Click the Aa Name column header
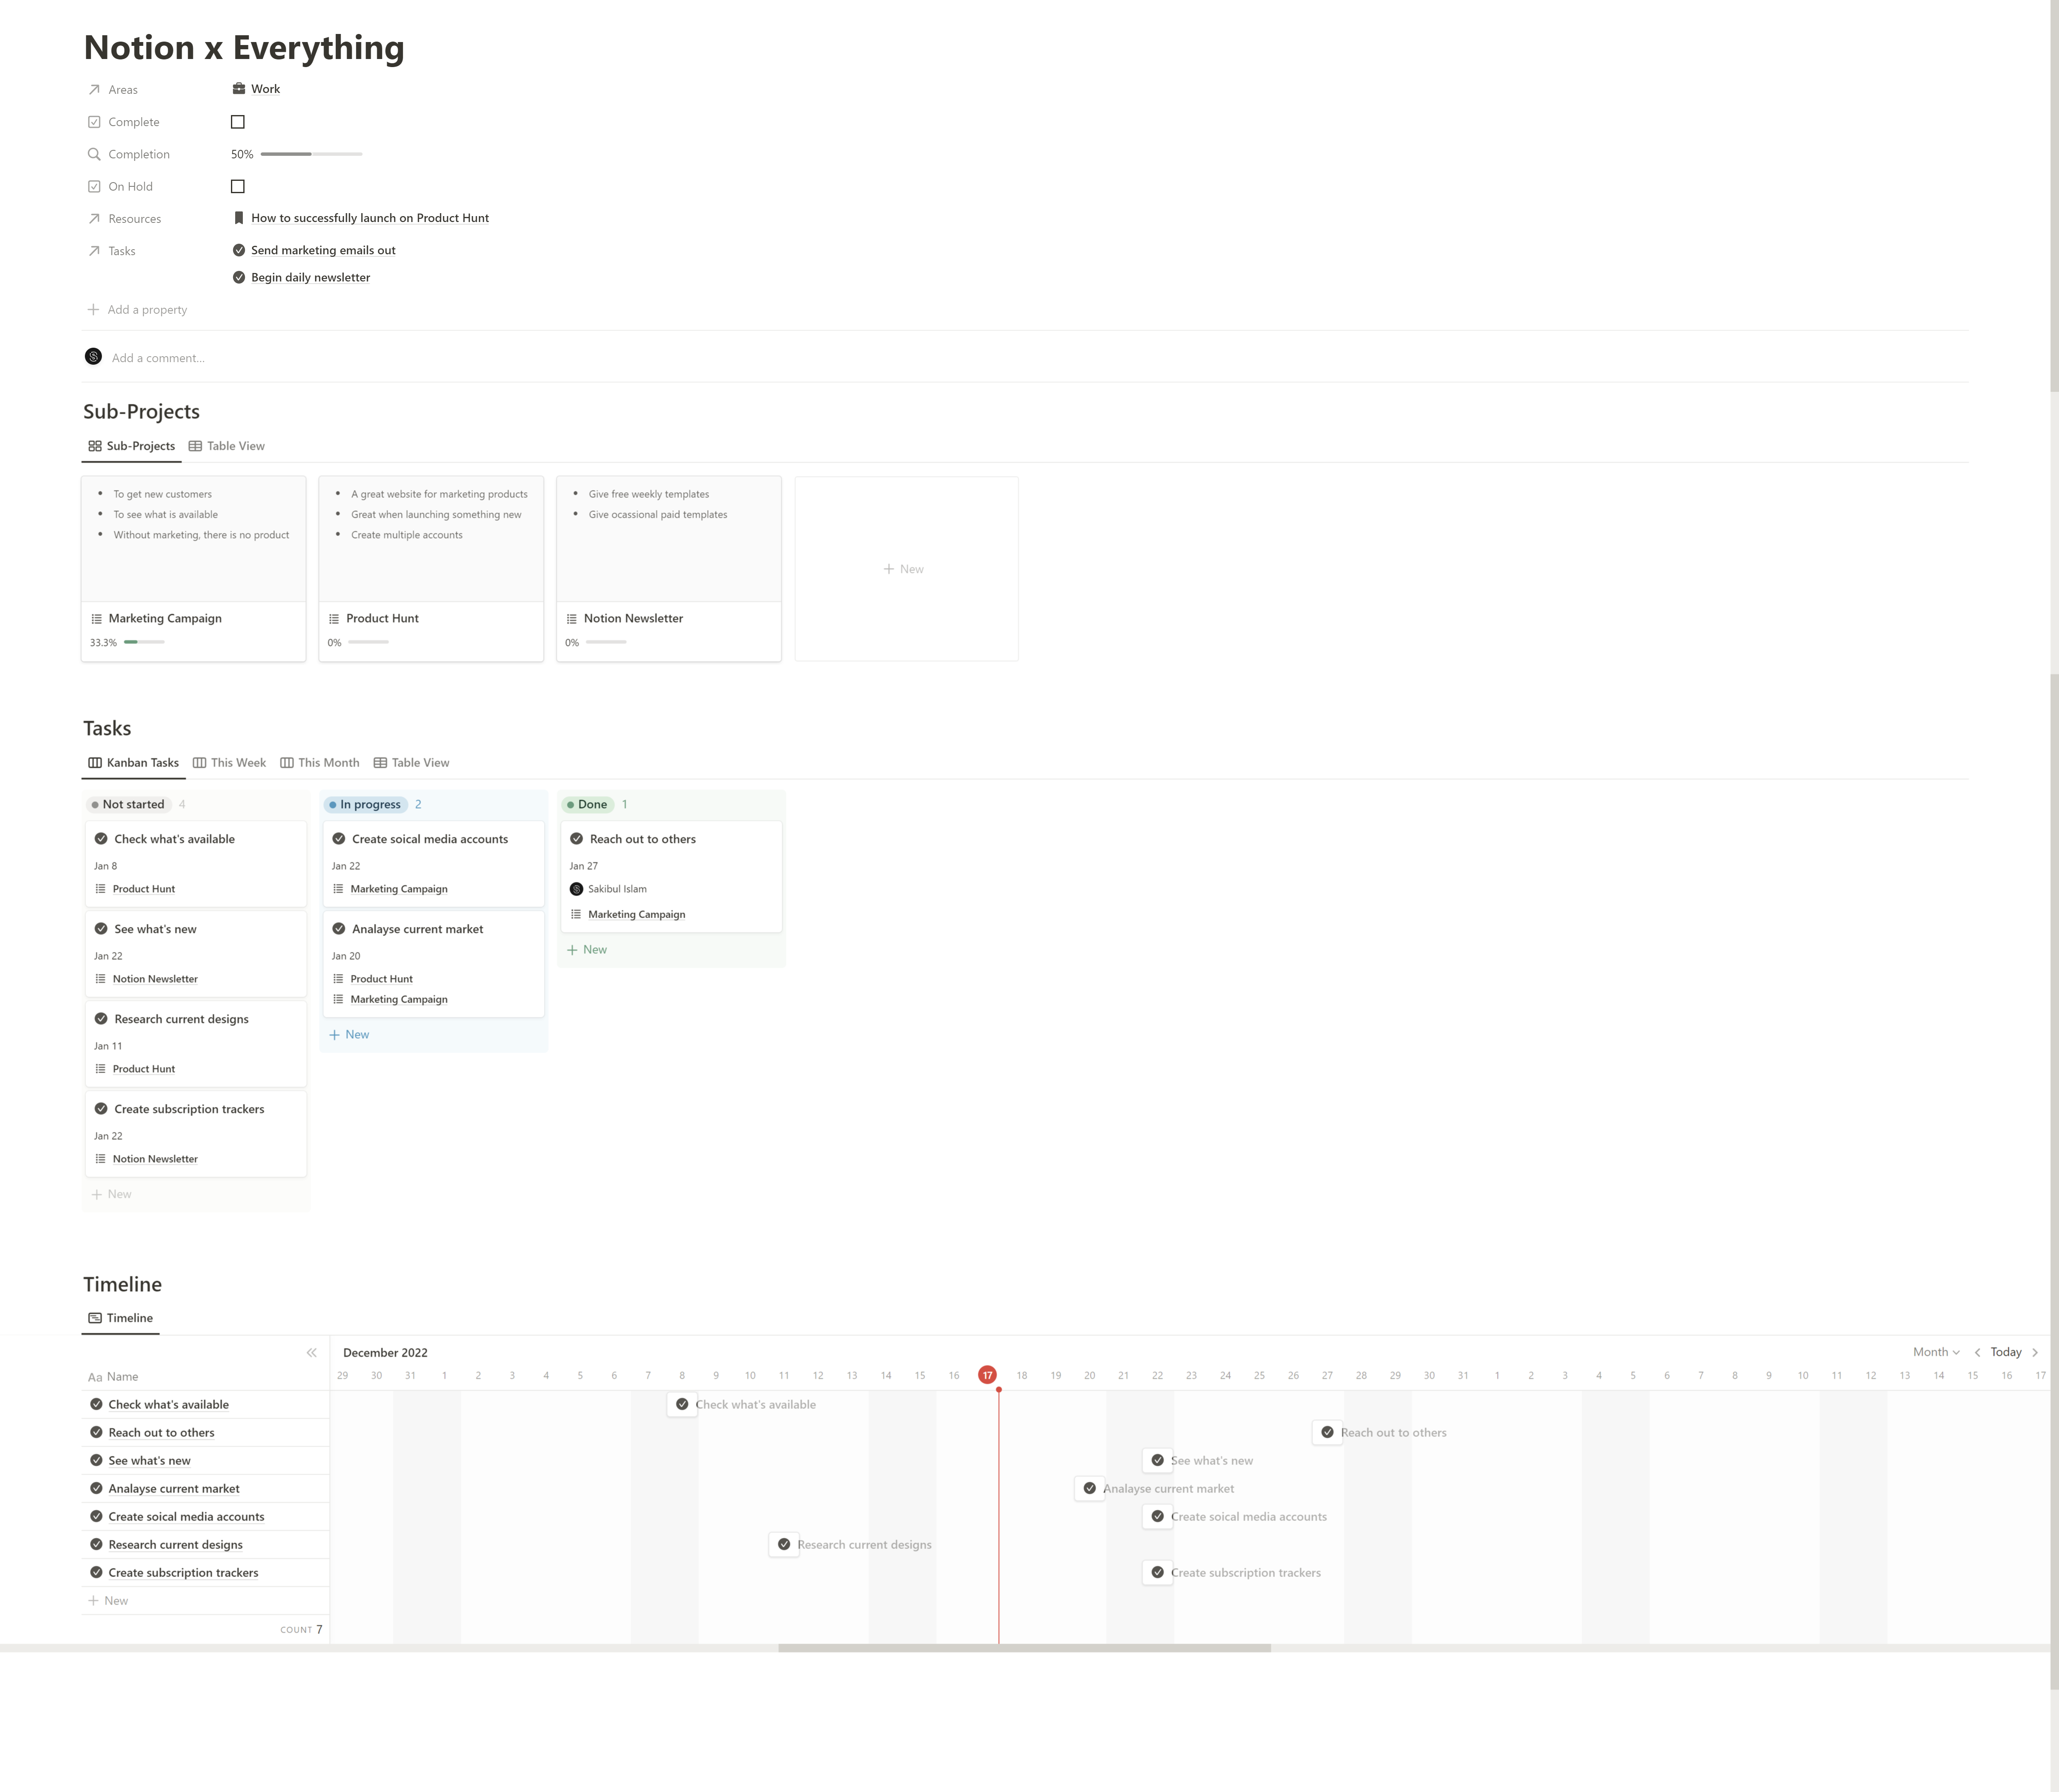 (113, 1377)
